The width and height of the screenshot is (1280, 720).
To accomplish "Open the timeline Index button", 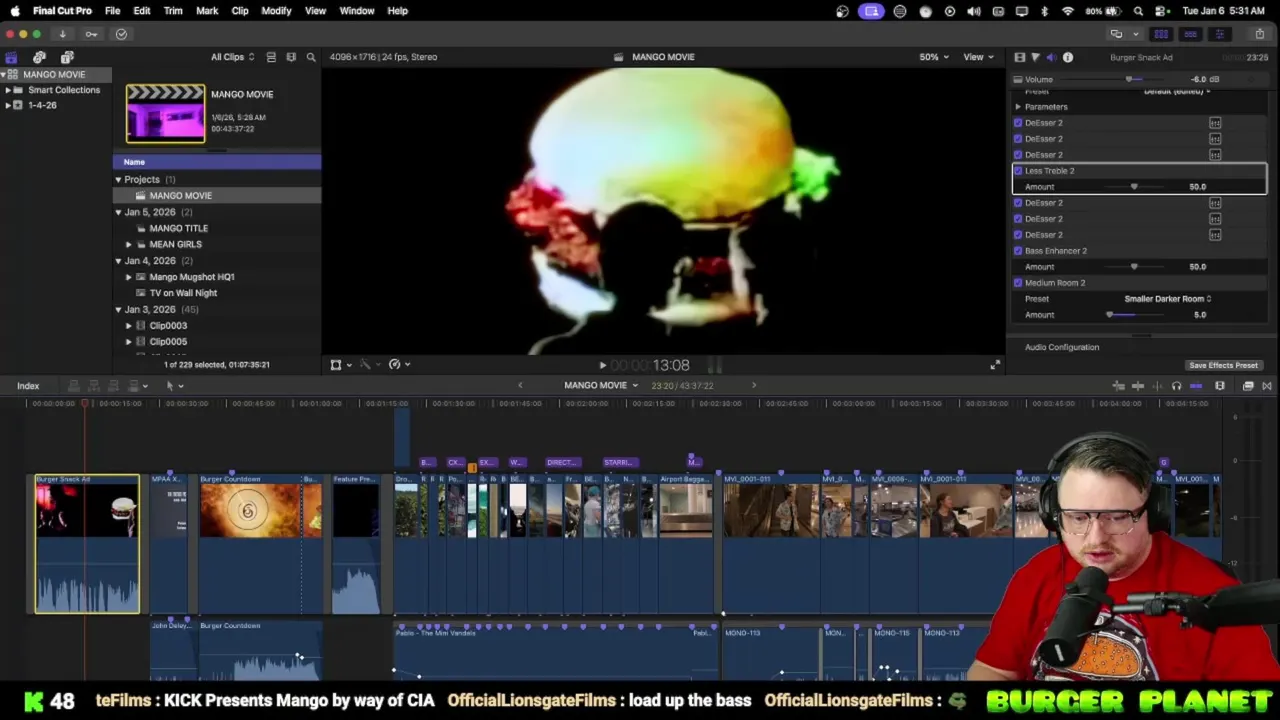I will point(28,386).
